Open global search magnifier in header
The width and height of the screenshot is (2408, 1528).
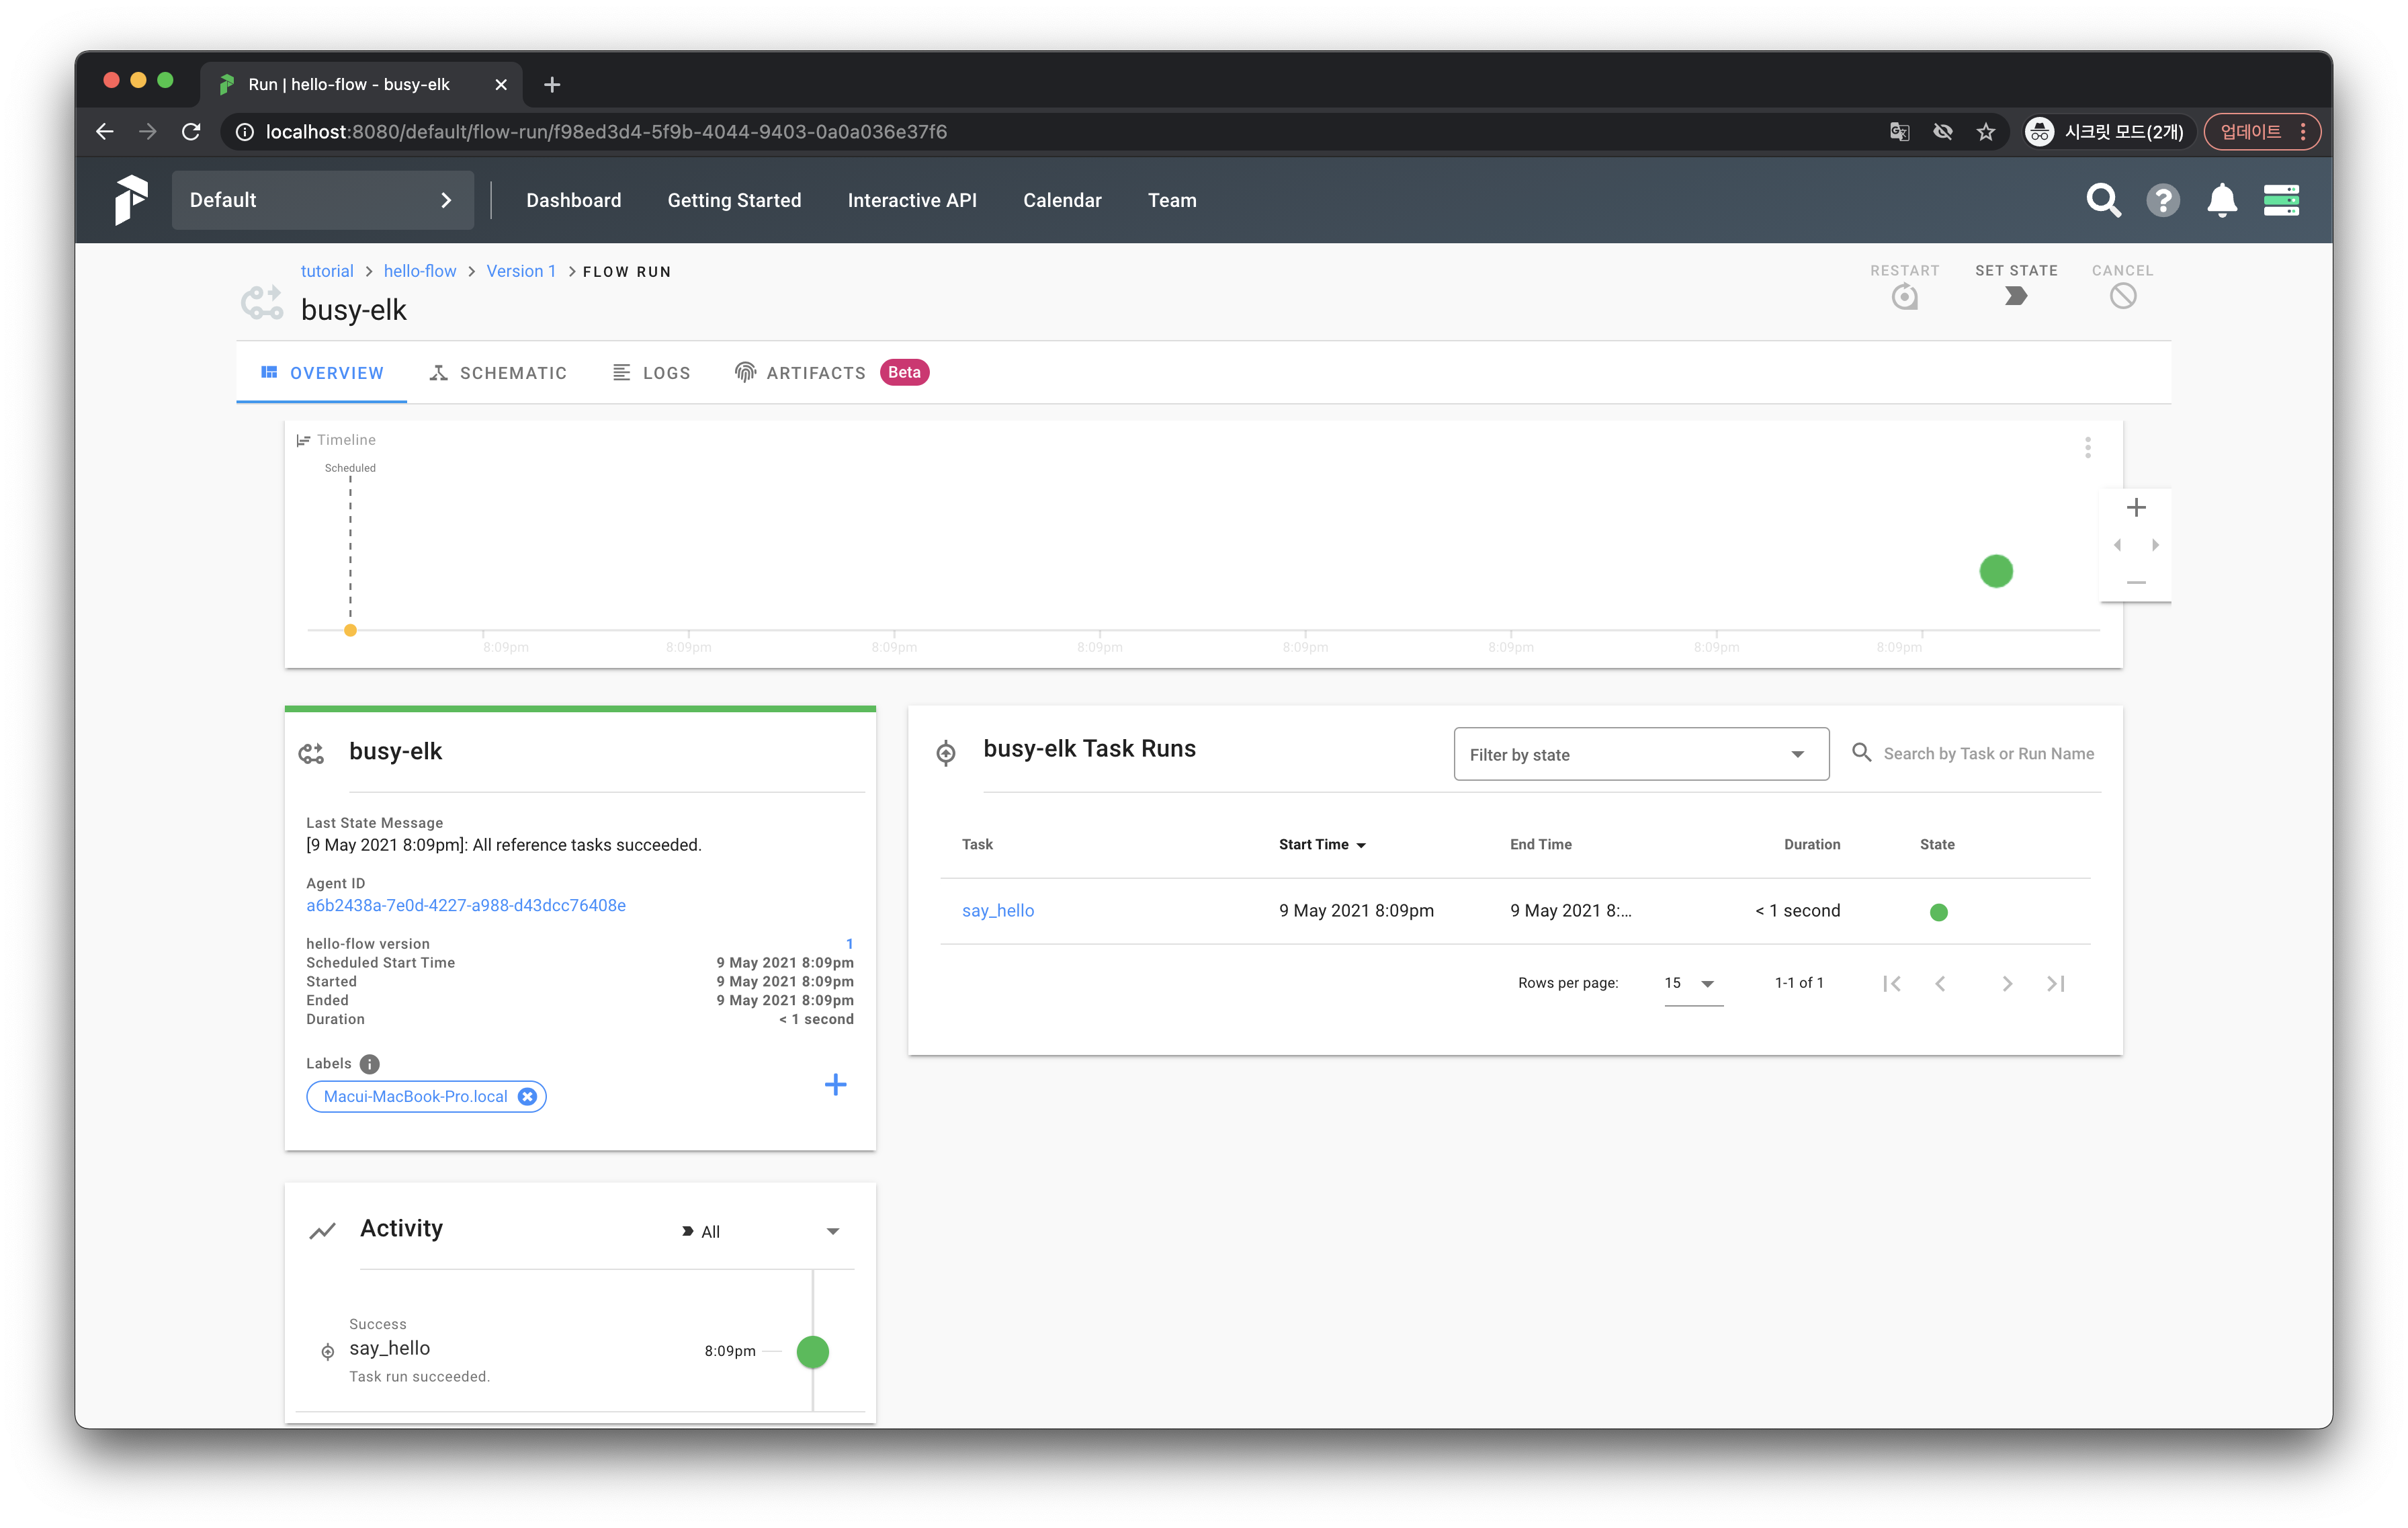[2102, 200]
